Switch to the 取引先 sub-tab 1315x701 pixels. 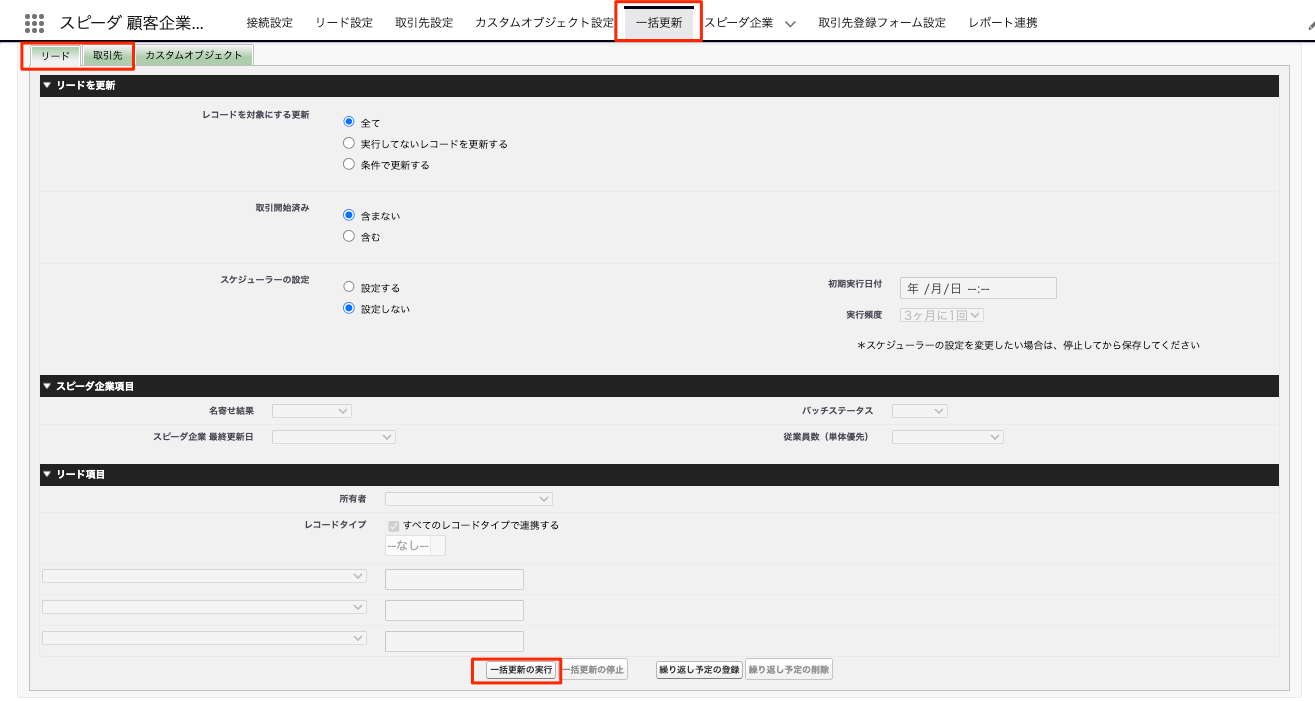point(107,56)
